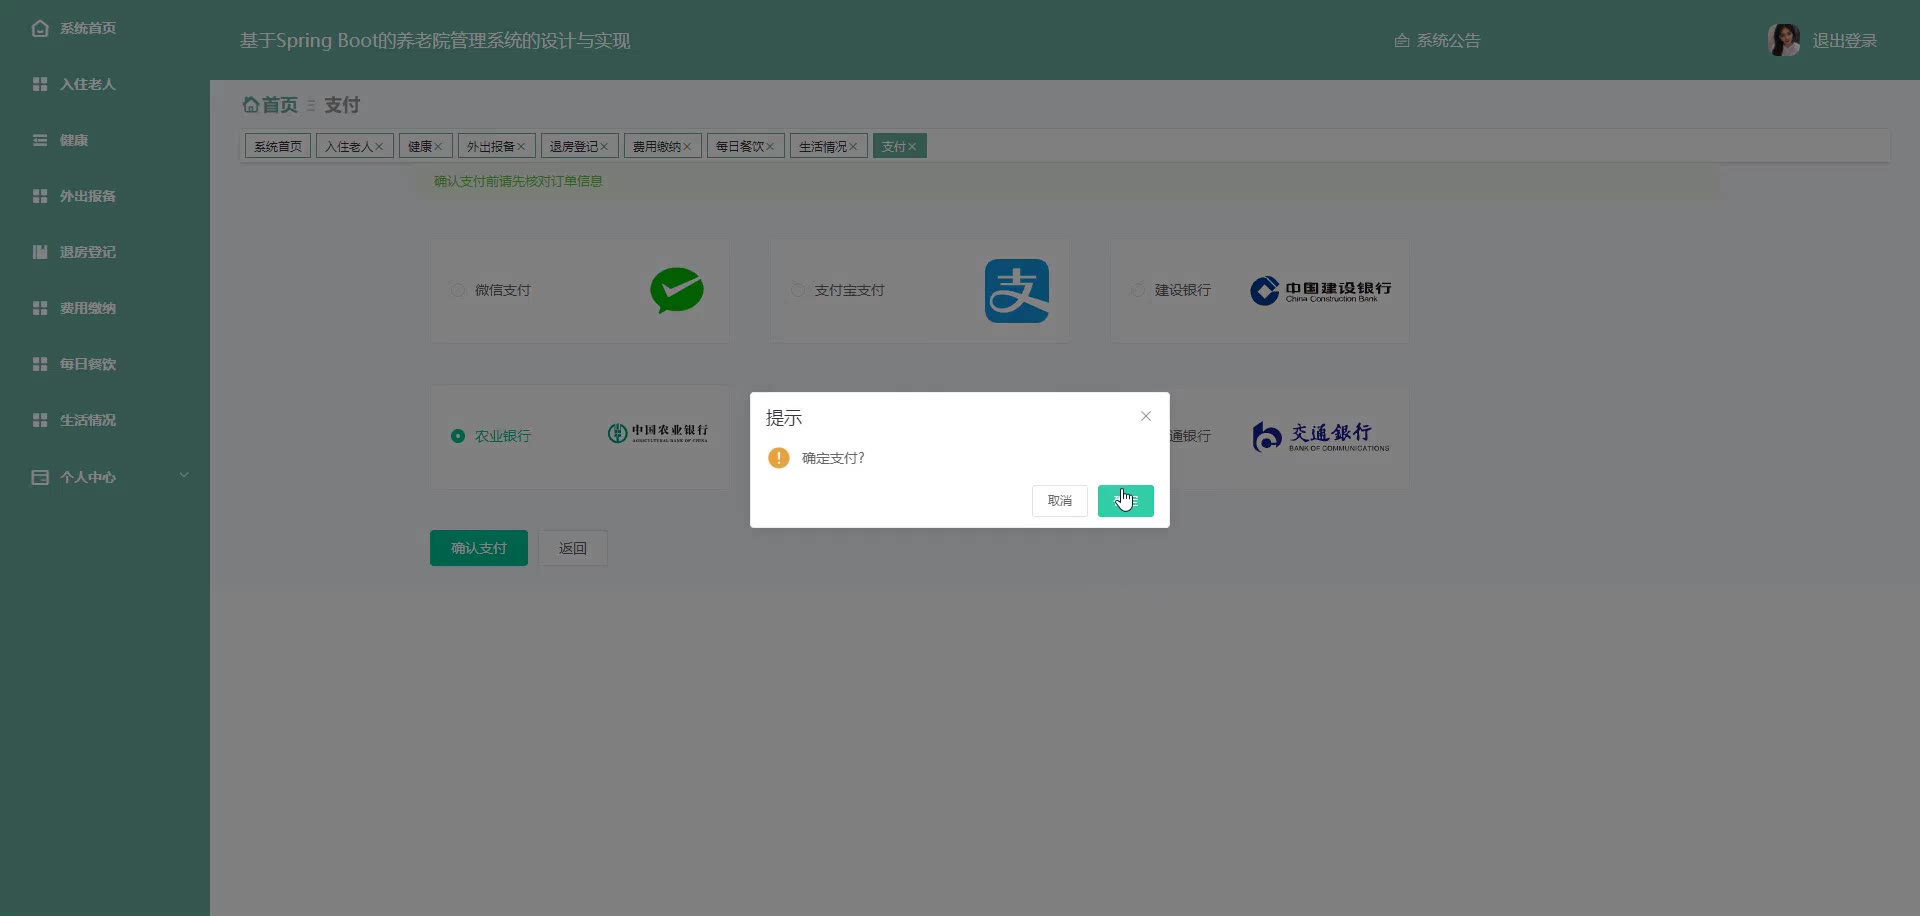Click the 确认支付前请先核对订单信息 notice
Image resolution: width=1920 pixels, height=916 pixels.
[x=518, y=181]
